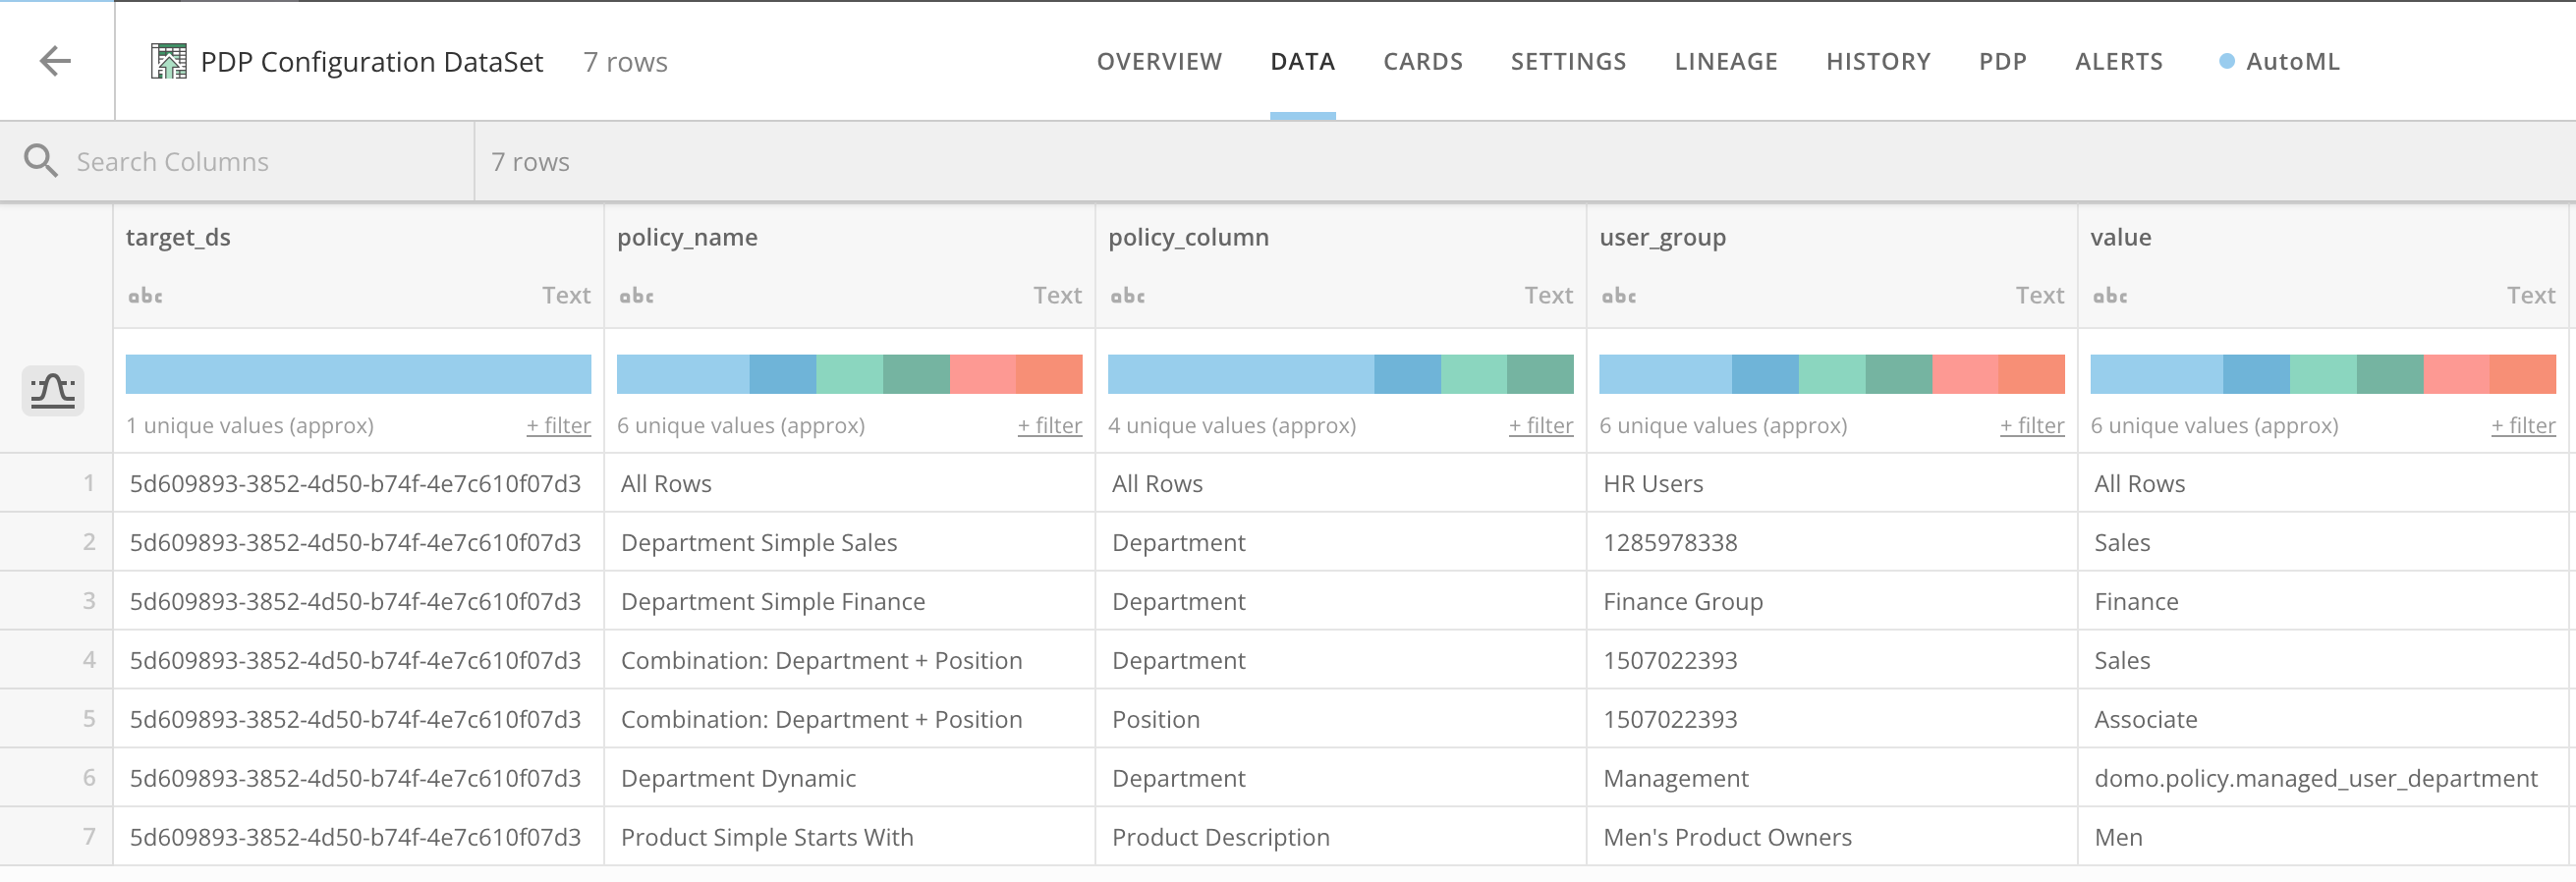Select the Department Dynamic cell in row 6

tap(738, 778)
